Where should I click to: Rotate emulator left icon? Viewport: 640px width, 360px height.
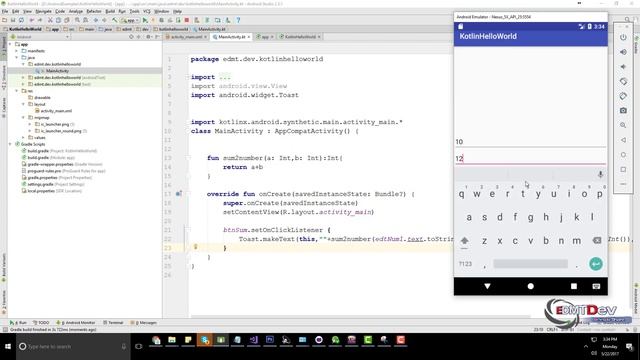point(623,81)
